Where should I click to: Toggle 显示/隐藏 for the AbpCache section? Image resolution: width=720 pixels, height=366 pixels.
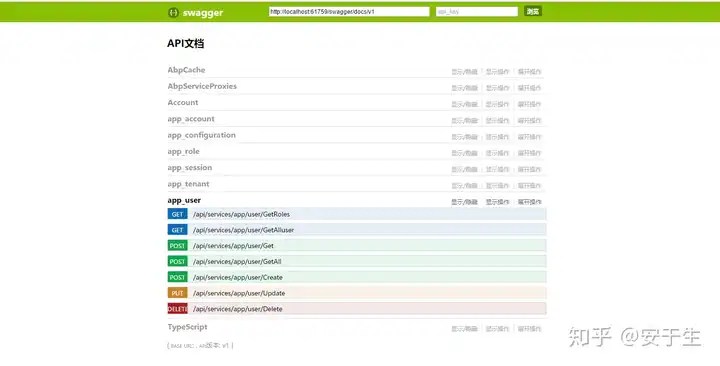tap(464, 72)
